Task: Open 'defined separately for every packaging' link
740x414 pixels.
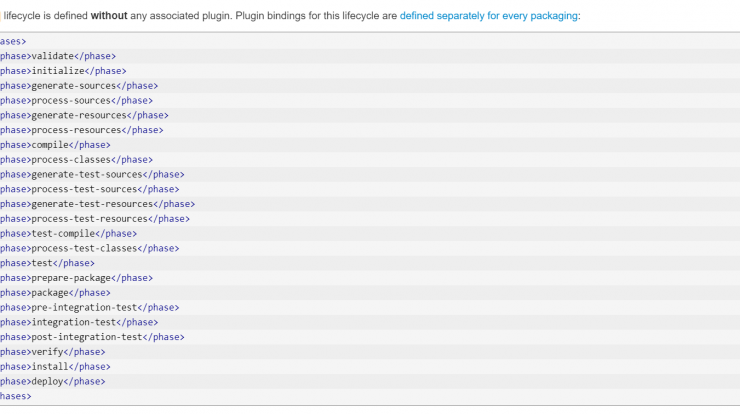Action: pyautogui.click(x=488, y=16)
